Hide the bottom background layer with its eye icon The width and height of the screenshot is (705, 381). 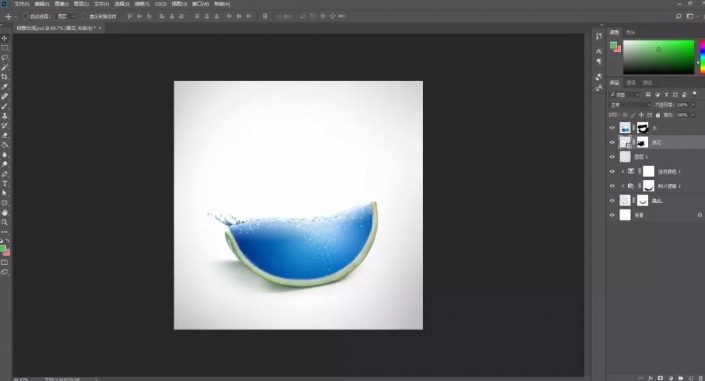(x=612, y=215)
